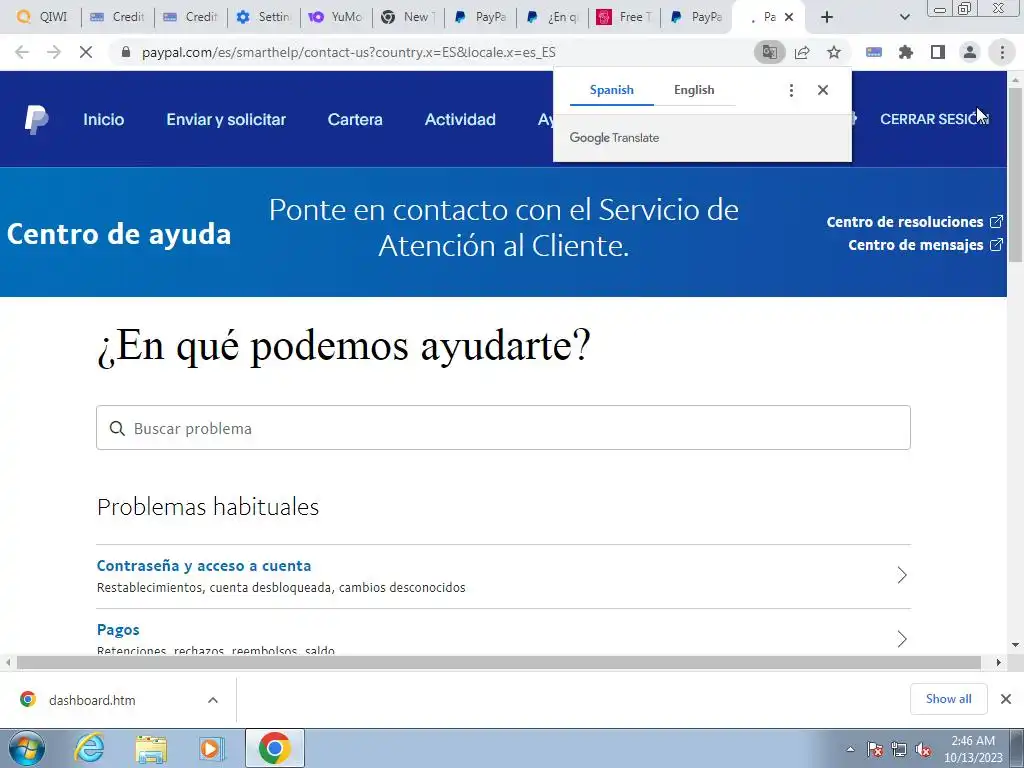Switch to the Free T tab
The width and height of the screenshot is (1024, 768).
click(624, 17)
